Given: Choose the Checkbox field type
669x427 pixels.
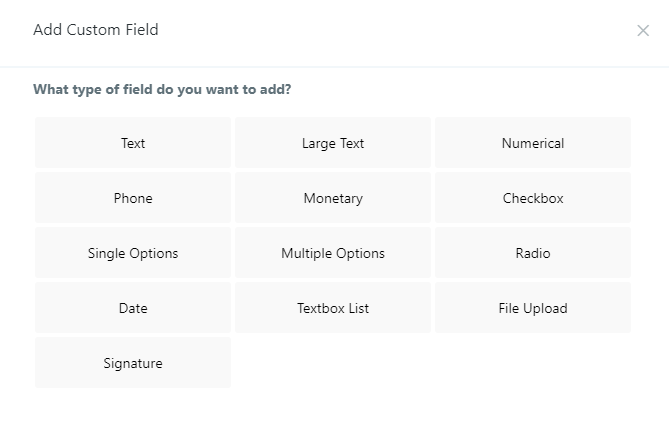Looking at the screenshot, I should tap(533, 198).
